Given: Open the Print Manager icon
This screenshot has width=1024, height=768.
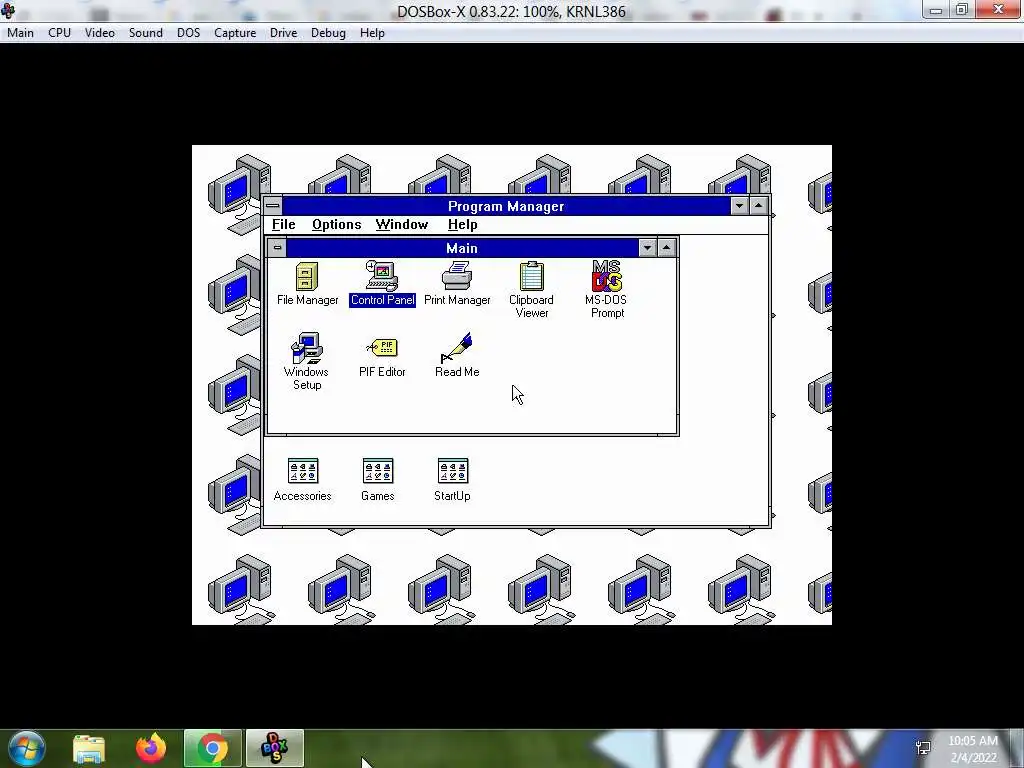Looking at the screenshot, I should (x=457, y=283).
